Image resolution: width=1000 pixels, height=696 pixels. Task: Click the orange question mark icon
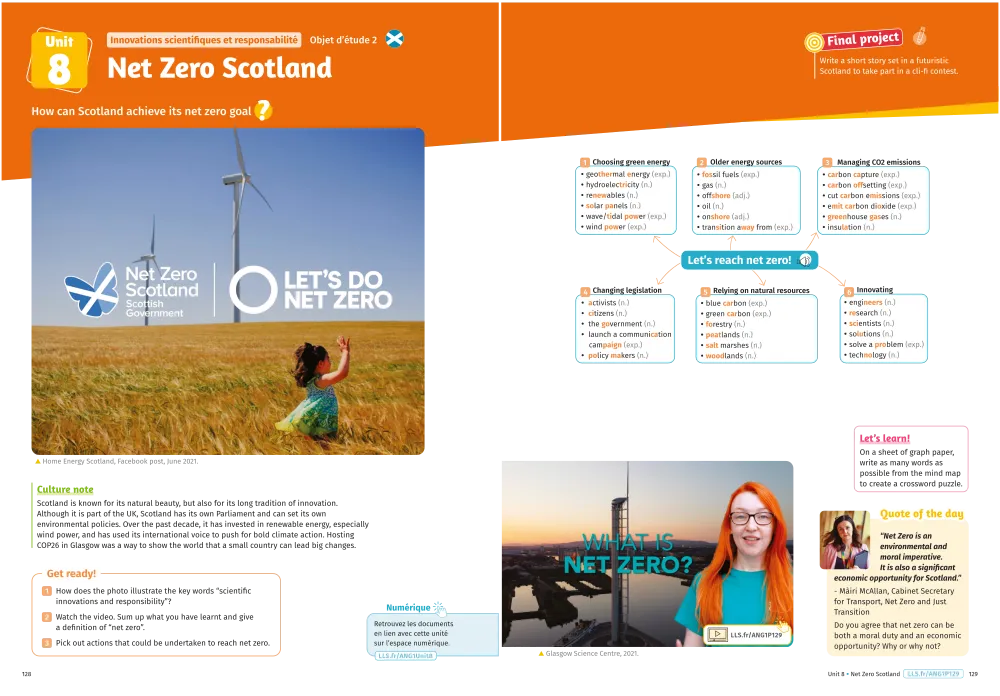pyautogui.click(x=263, y=111)
